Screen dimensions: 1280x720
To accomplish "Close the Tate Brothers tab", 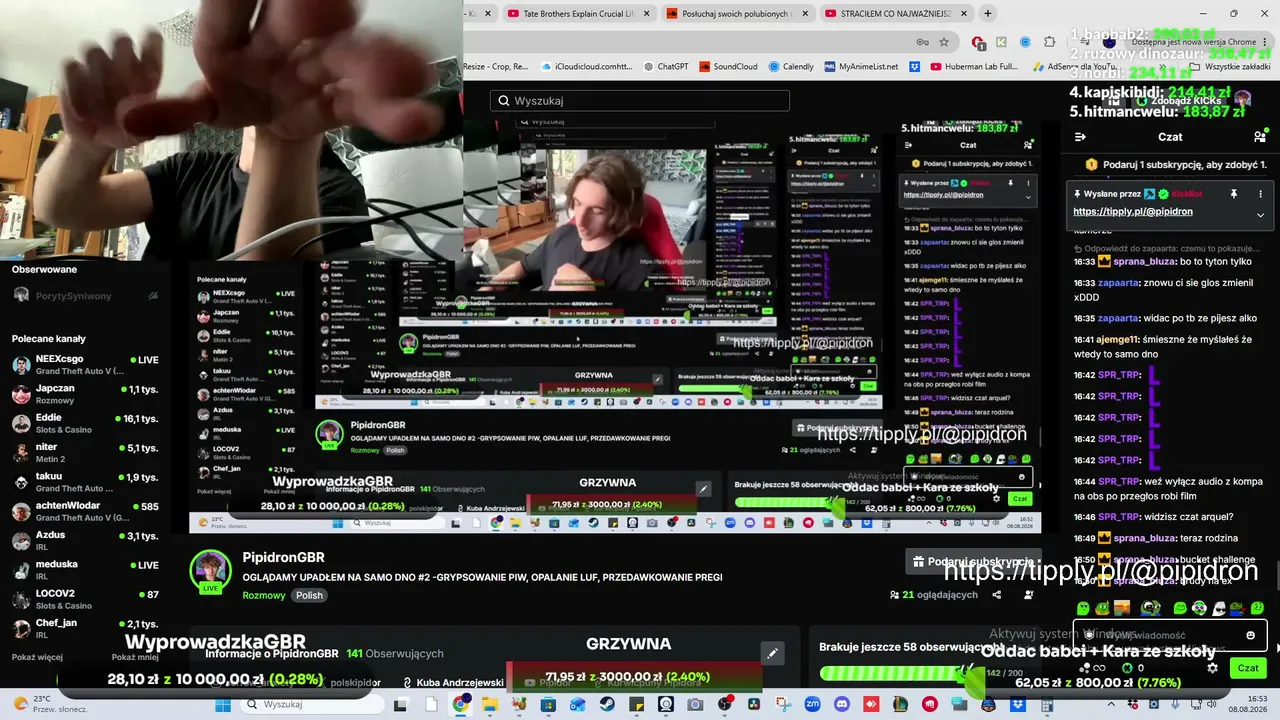I will coord(646,14).
